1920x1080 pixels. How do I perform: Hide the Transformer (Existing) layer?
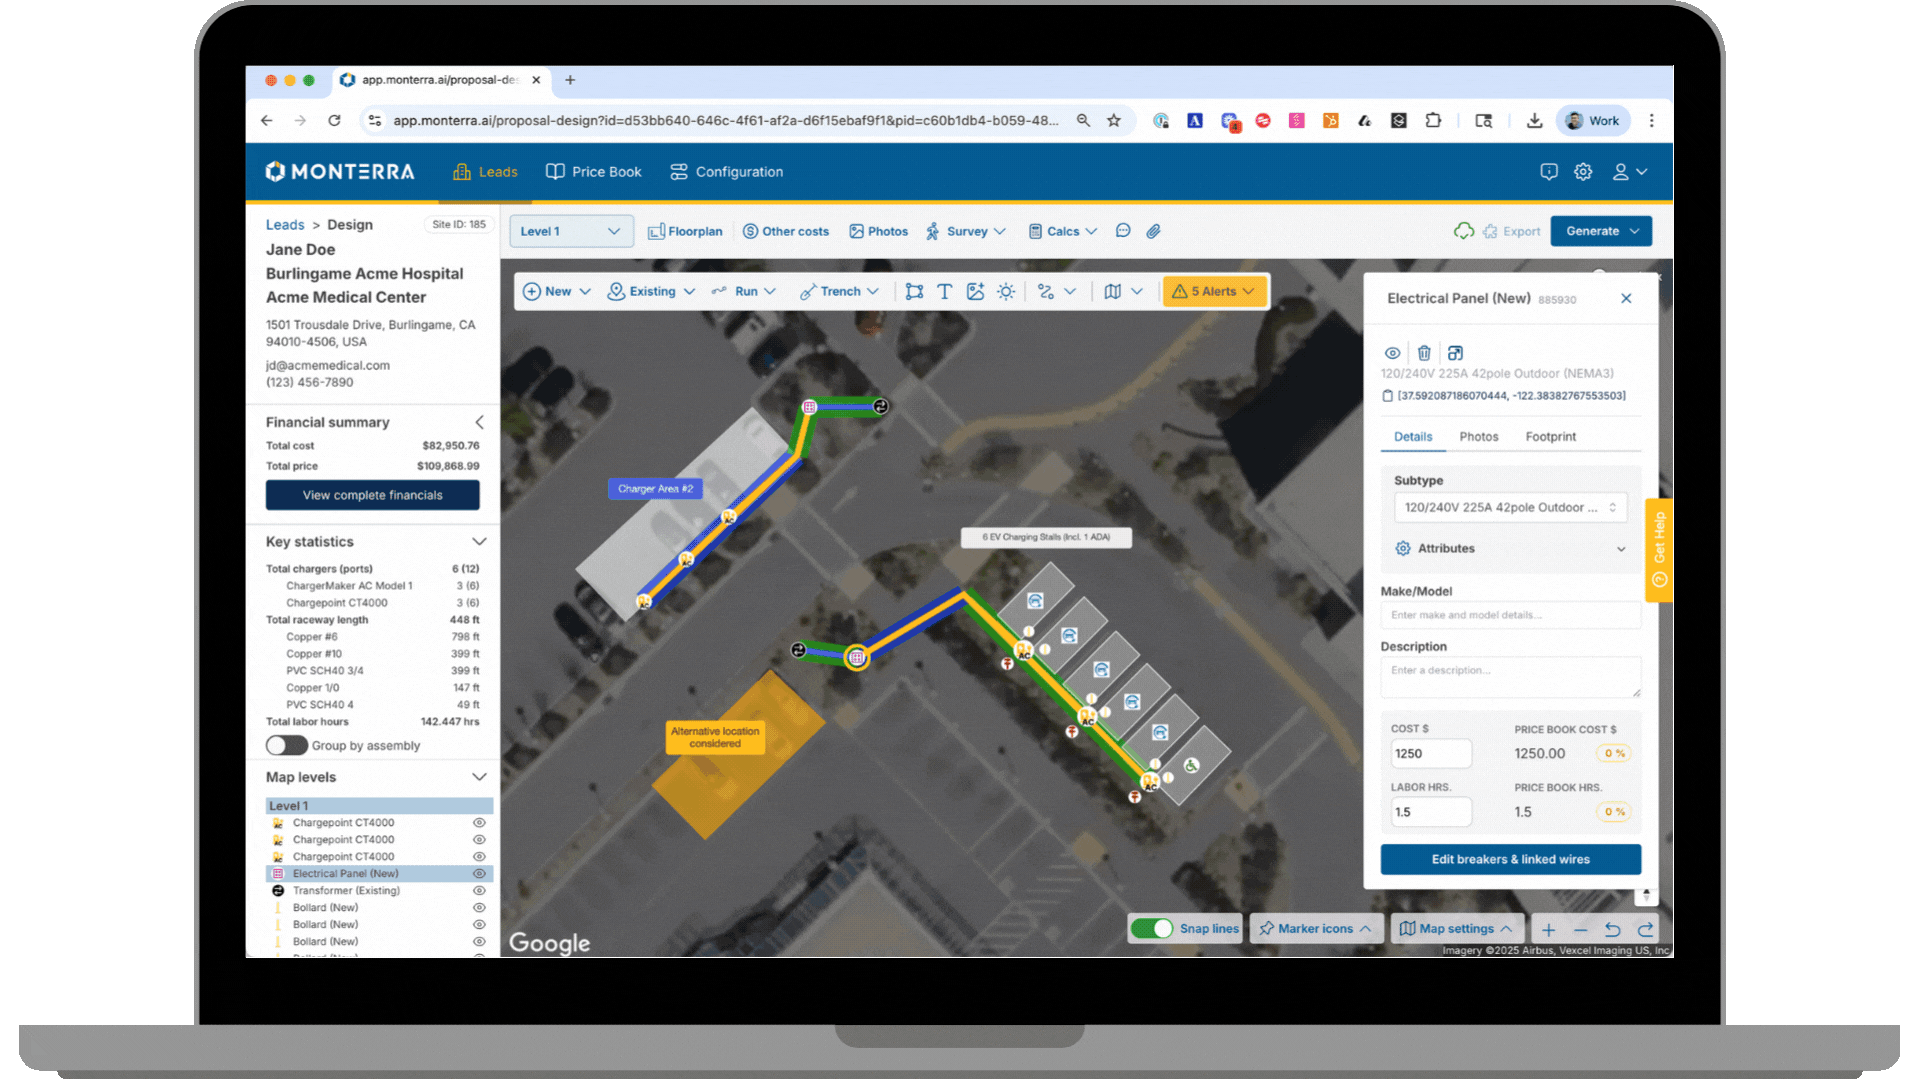pyautogui.click(x=479, y=891)
